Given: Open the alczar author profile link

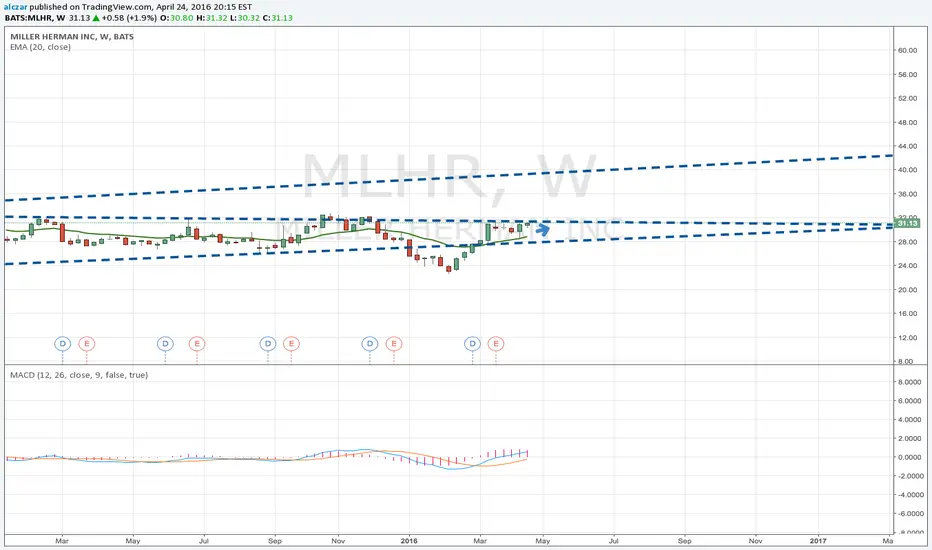Looking at the screenshot, I should pos(15,7).
